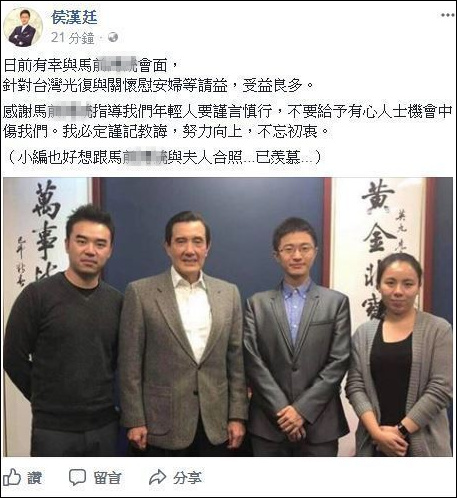
Task: Click the woman in grey cardigan
Action: pyautogui.click(x=400, y=357)
